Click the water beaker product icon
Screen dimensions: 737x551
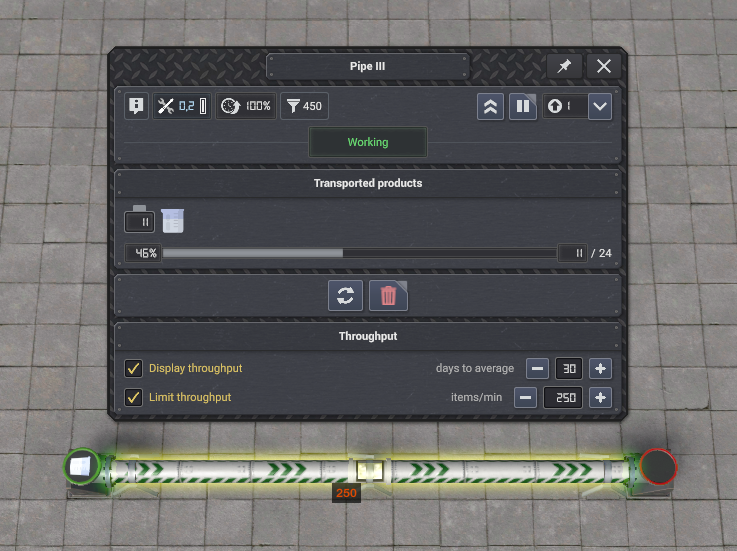tap(172, 220)
